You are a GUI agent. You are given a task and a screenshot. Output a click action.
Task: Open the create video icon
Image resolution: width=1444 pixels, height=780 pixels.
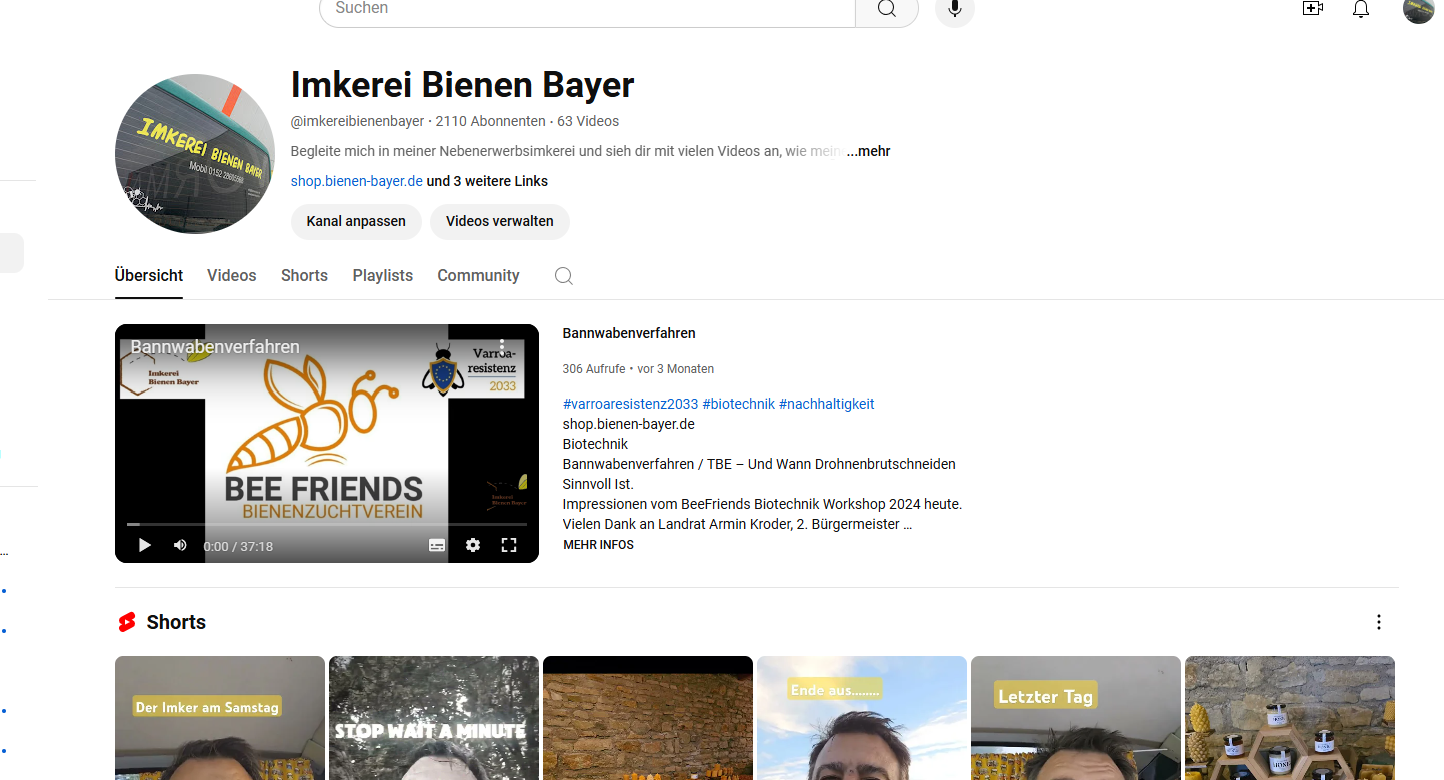[x=1312, y=9]
